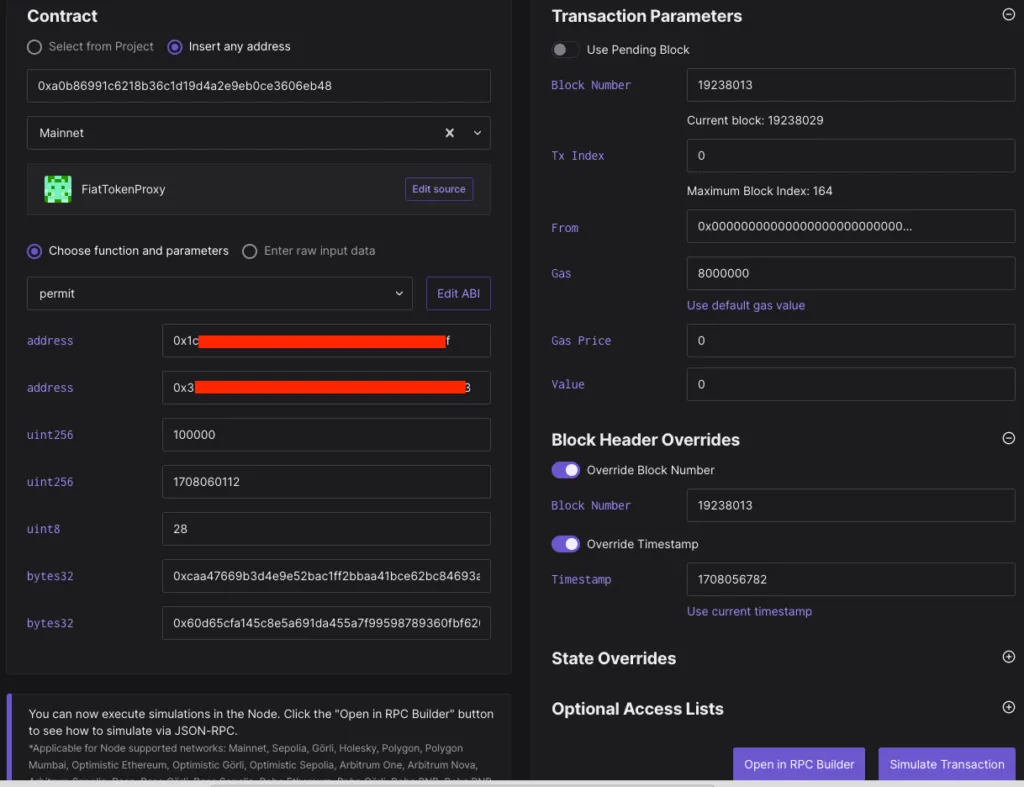Click the 'Maximum Block Index: 164' text
This screenshot has width=1024, height=787.
click(x=760, y=191)
